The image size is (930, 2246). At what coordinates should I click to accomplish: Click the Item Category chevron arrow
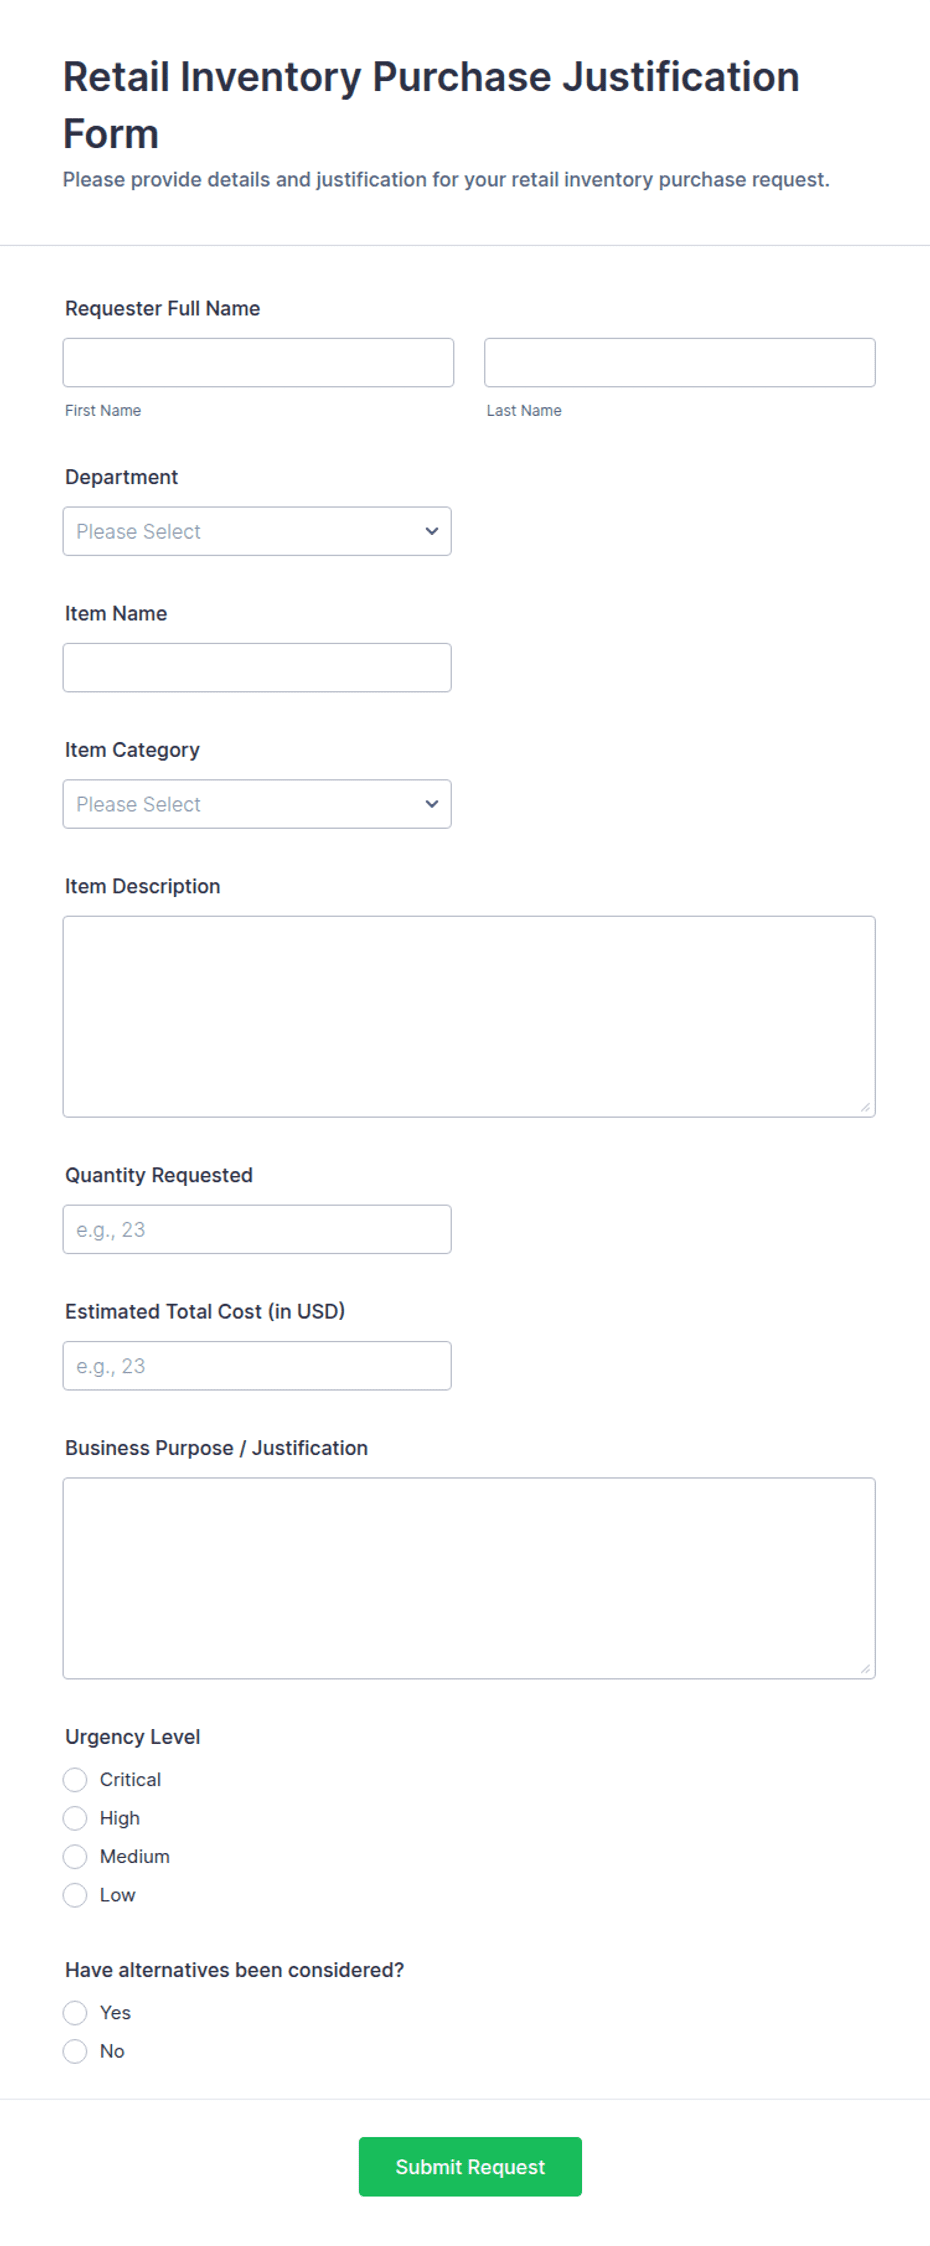click(432, 804)
